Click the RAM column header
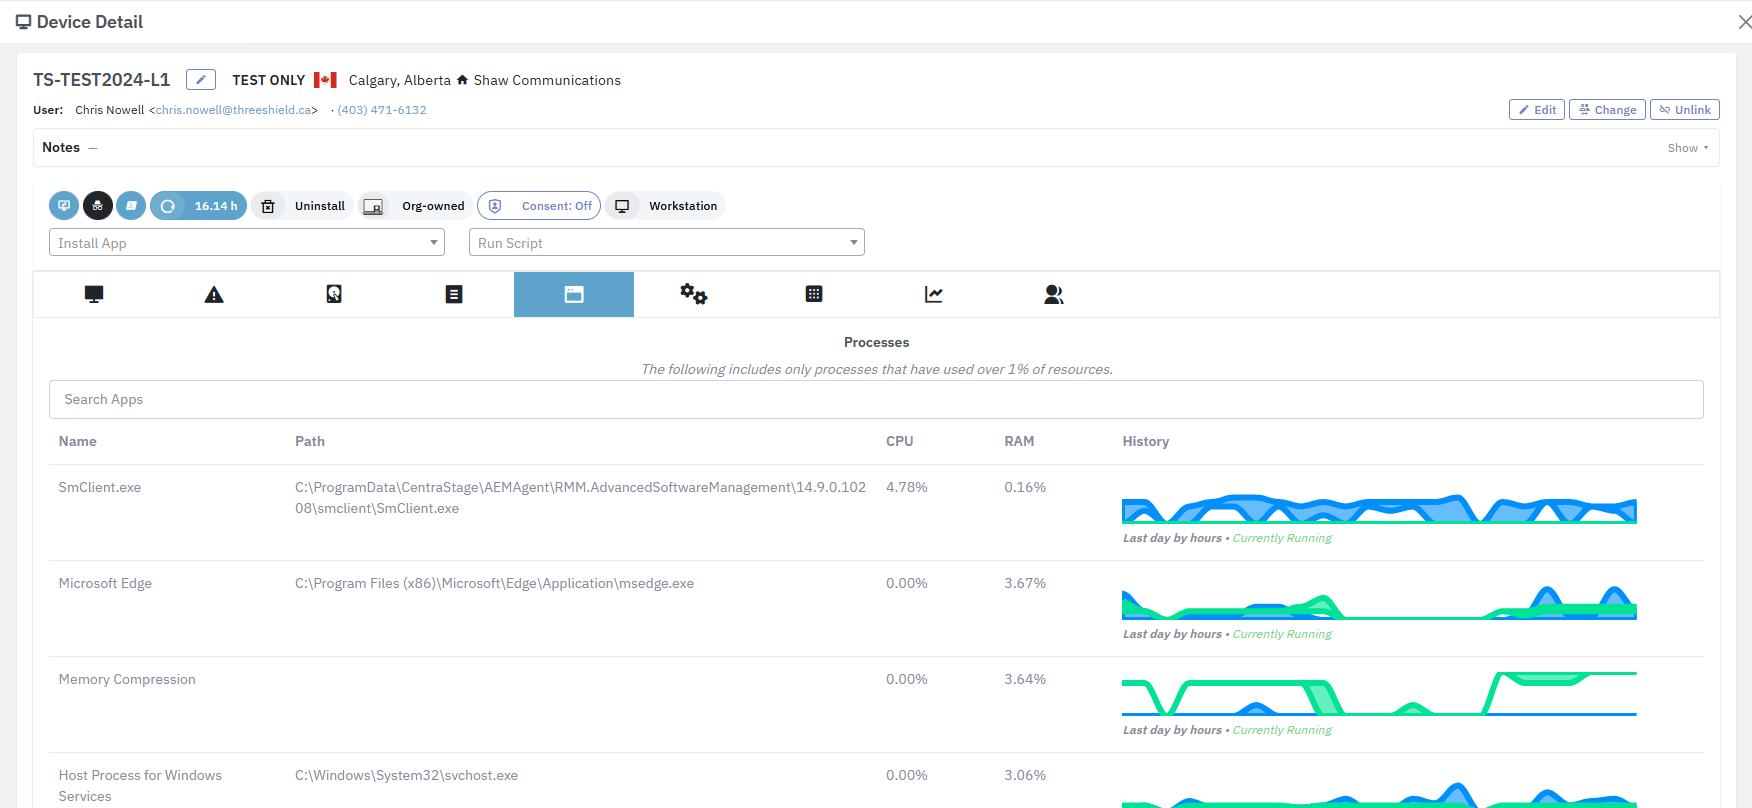Viewport: 1752px width, 808px height. pos(1019,441)
